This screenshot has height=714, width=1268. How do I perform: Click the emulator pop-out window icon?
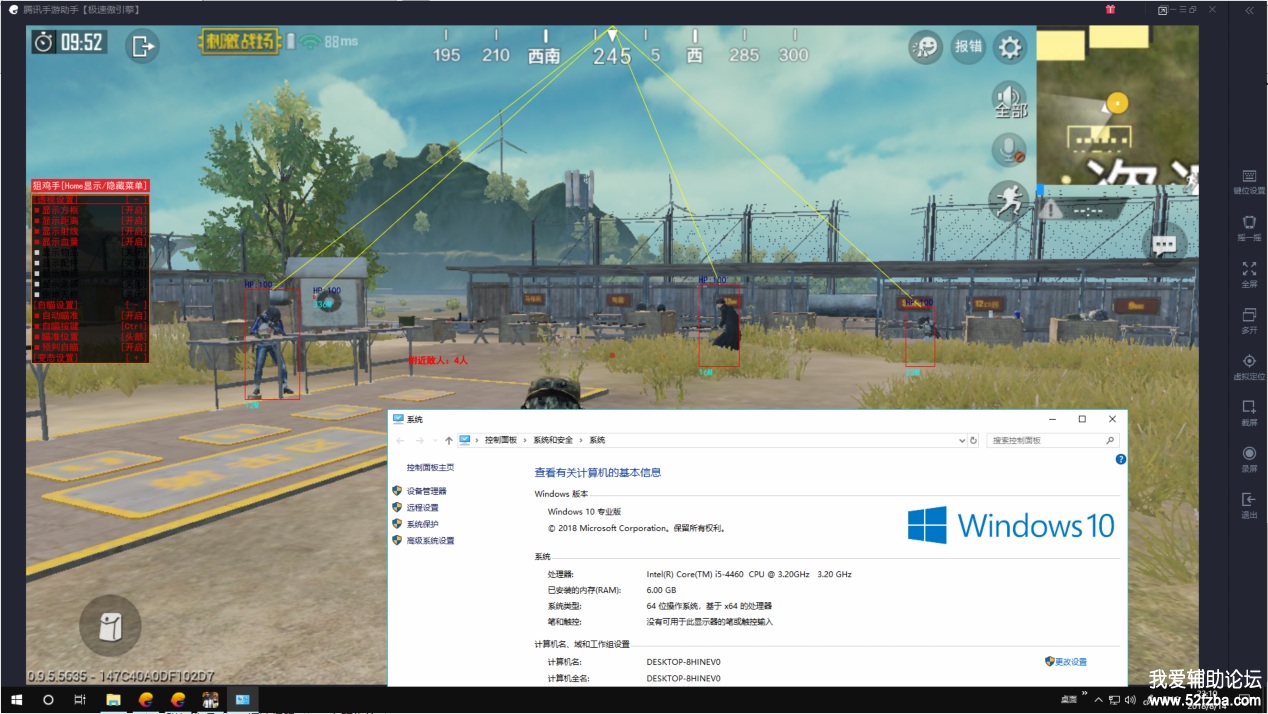coord(1163,9)
